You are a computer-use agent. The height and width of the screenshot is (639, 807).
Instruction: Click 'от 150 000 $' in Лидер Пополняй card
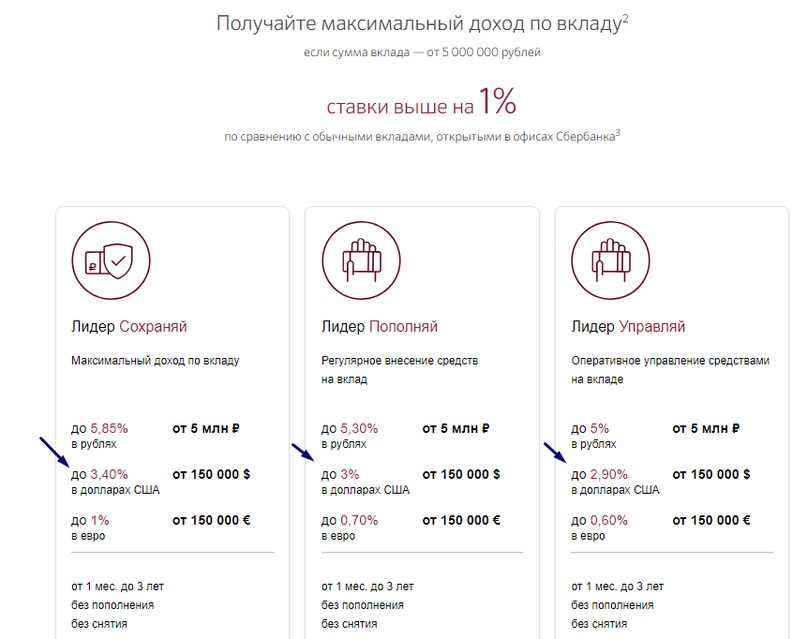461,474
